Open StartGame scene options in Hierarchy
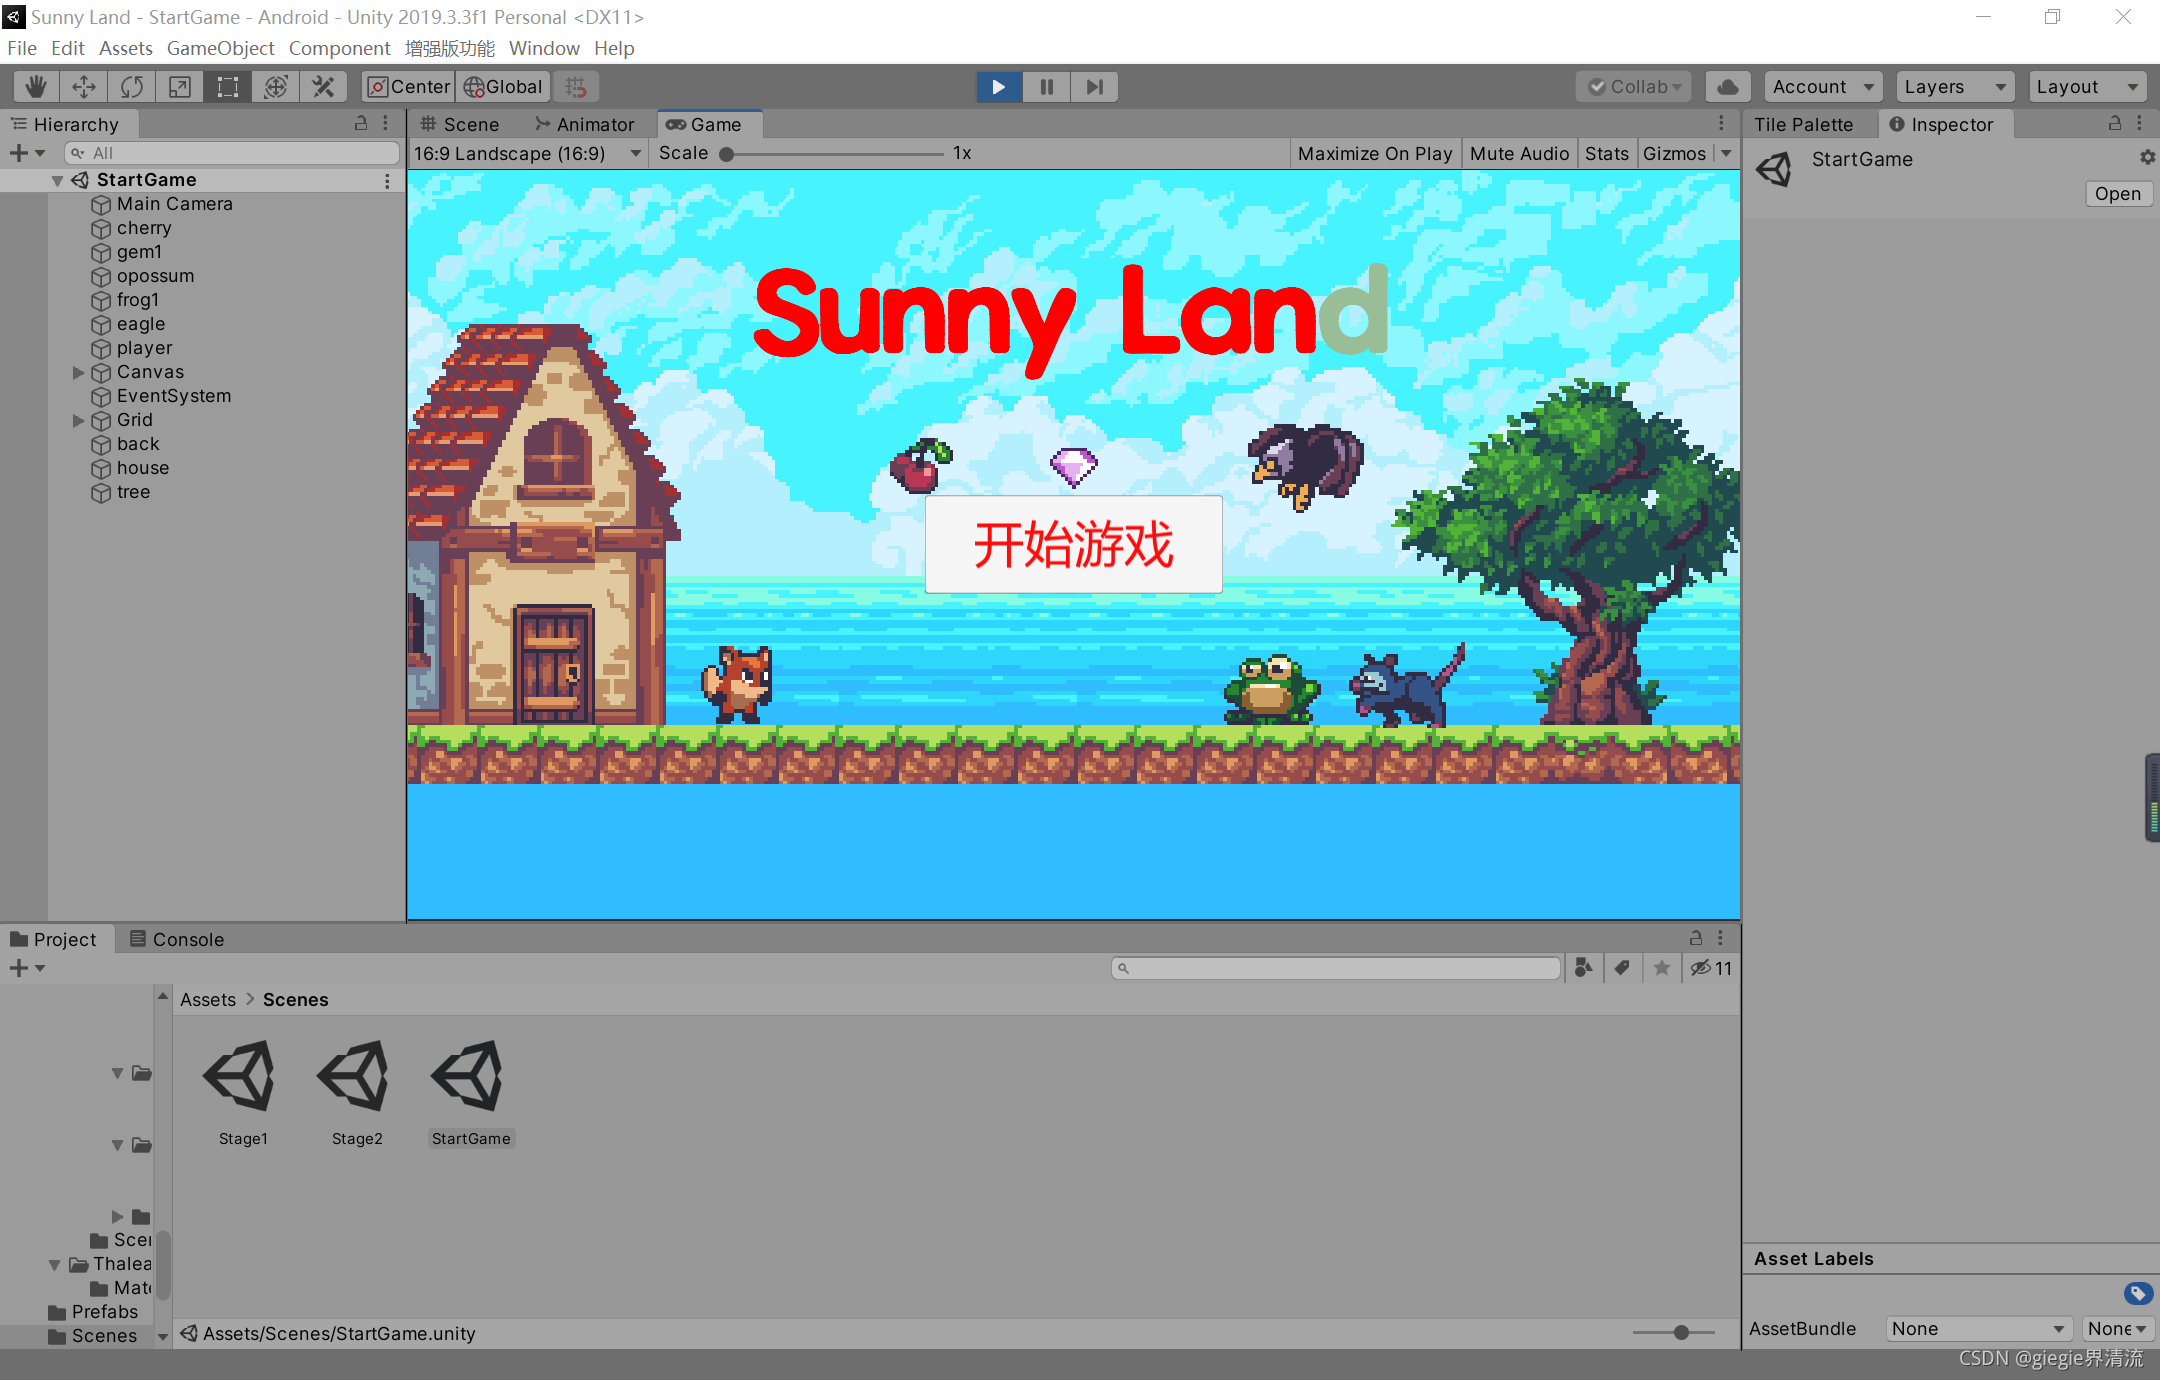 [387, 181]
